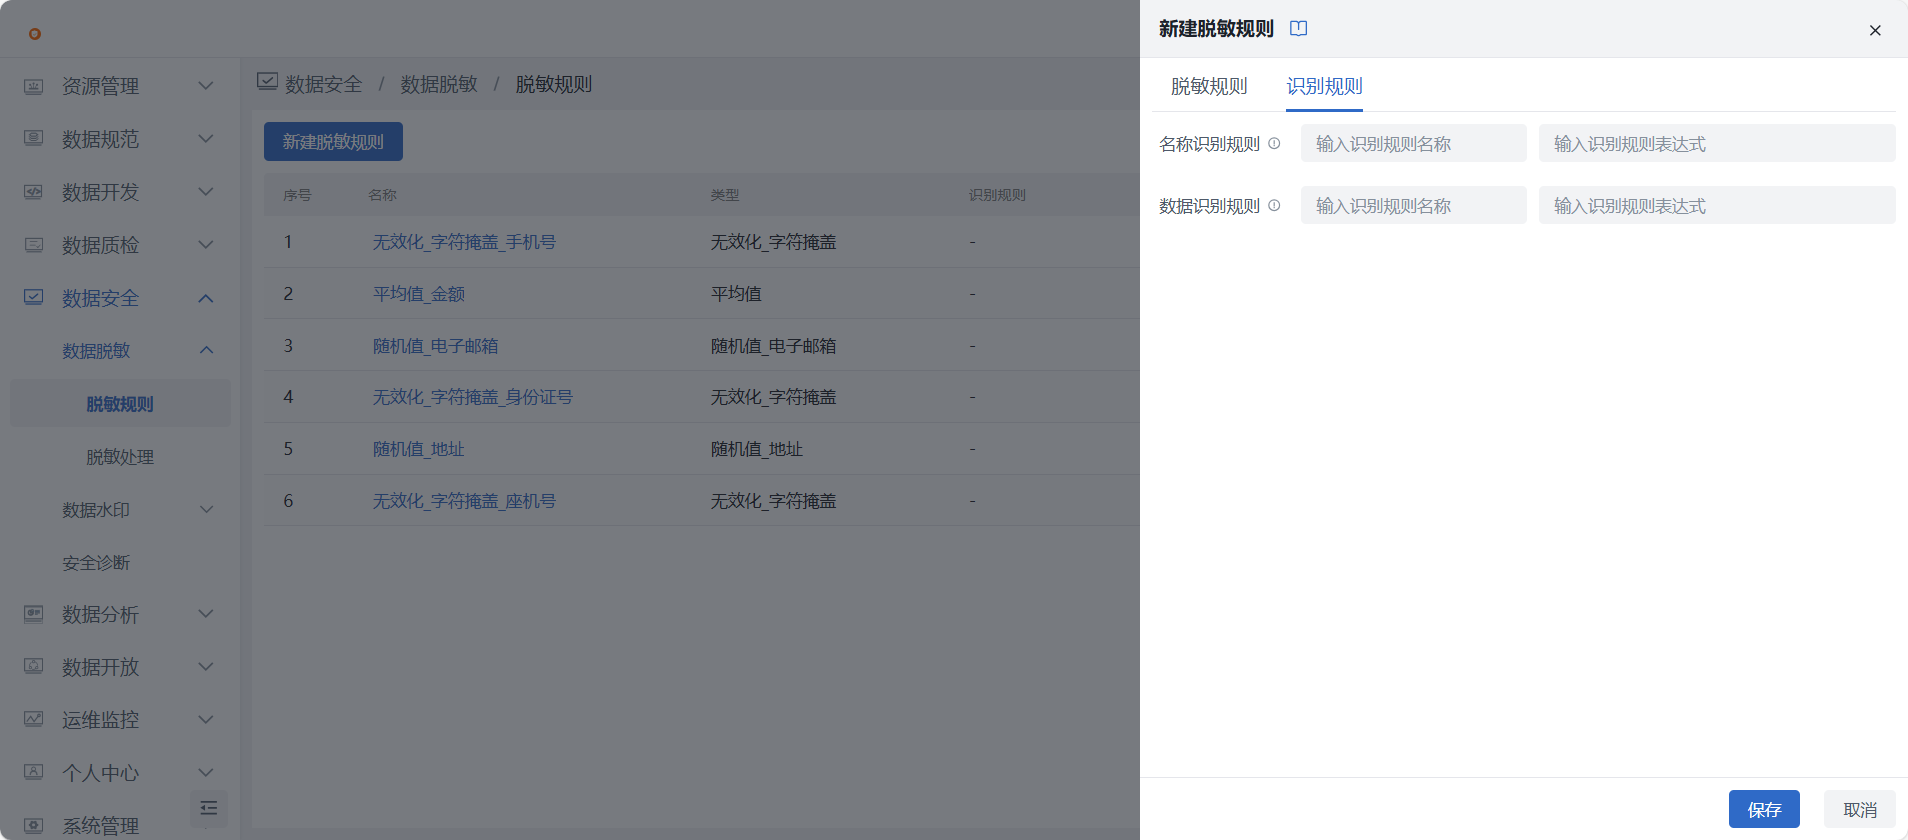1908x840 pixels.
Task: Click 数据安全 in the breadcrumb
Action: (x=323, y=84)
